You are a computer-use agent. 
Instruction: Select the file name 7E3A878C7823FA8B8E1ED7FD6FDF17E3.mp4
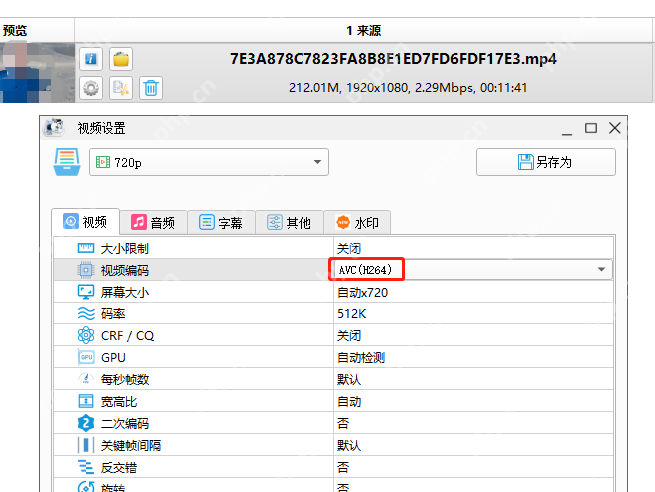[x=393, y=59]
